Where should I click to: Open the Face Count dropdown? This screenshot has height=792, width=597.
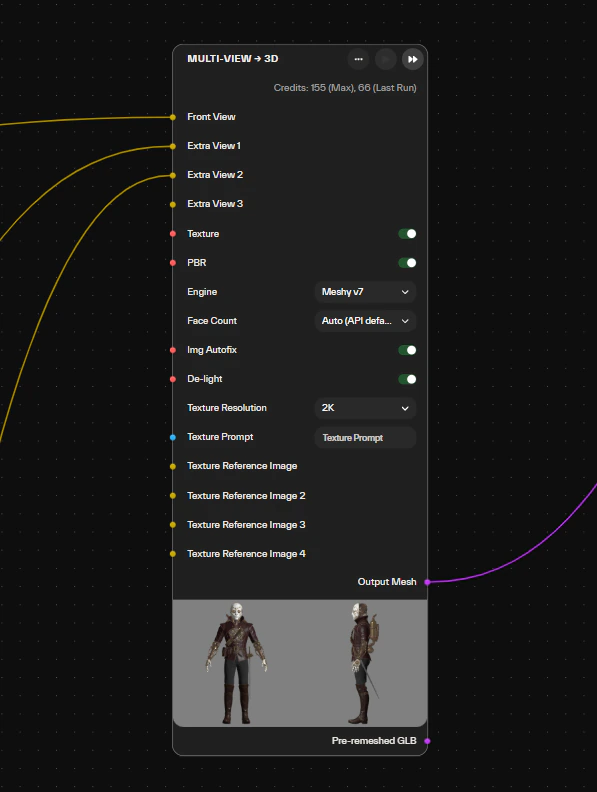click(365, 321)
